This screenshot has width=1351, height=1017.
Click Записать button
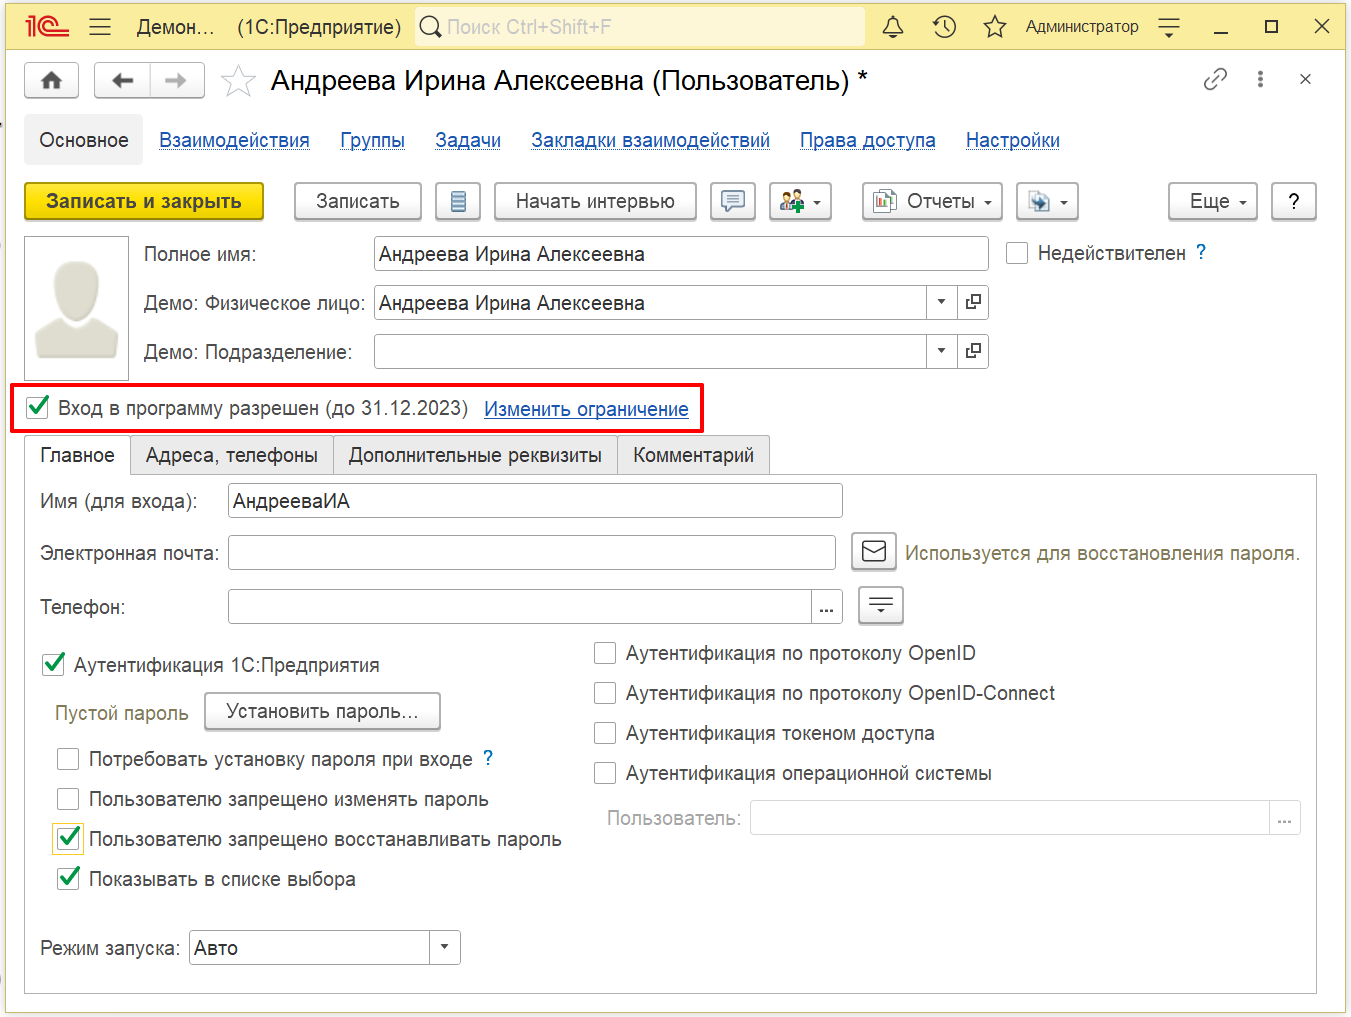click(x=358, y=201)
